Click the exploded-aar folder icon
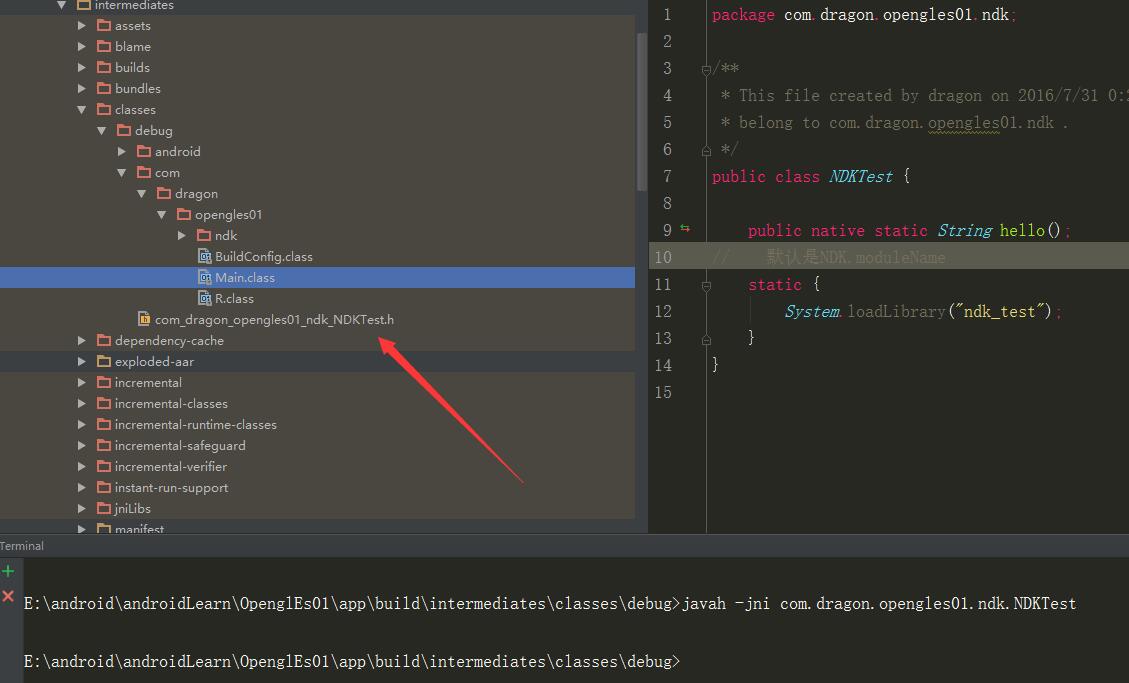 coord(104,361)
